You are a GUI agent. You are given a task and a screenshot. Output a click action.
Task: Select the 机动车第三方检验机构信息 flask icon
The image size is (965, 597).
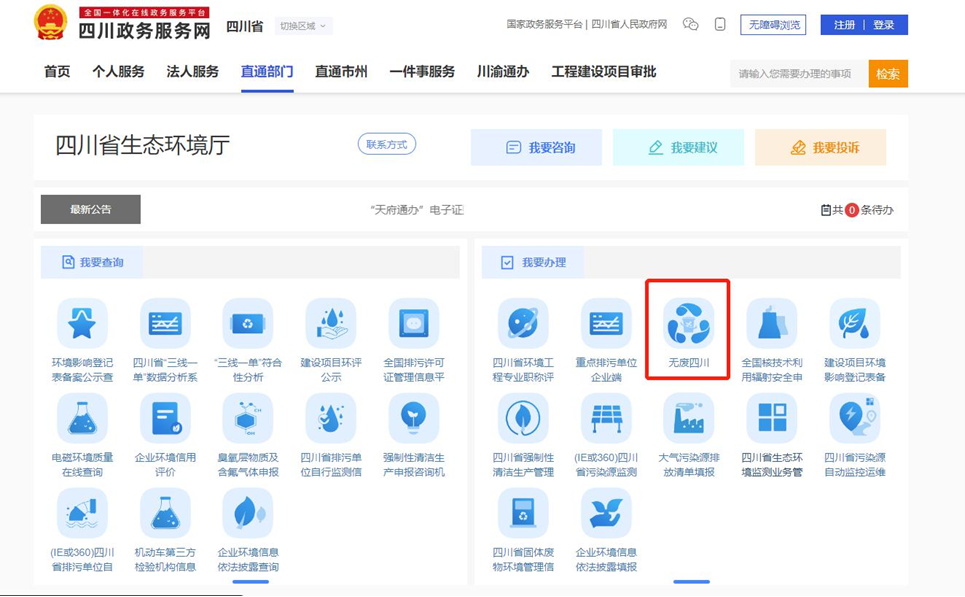(165, 515)
